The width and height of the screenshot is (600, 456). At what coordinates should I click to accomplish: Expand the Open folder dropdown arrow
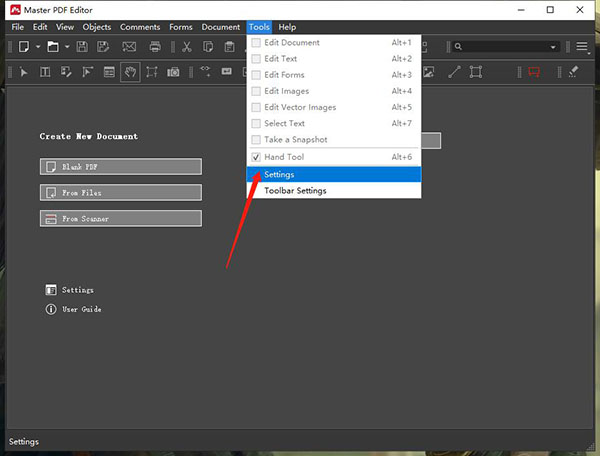point(67,47)
